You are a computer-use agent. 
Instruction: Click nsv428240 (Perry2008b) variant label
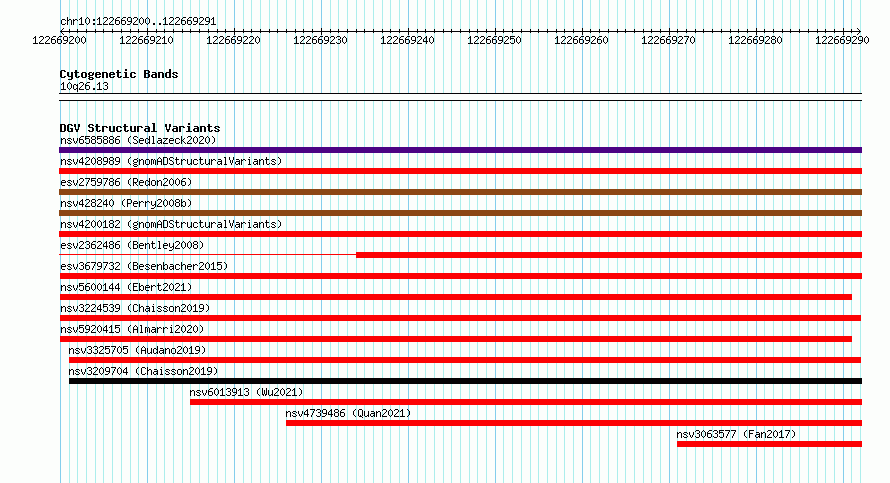point(126,203)
